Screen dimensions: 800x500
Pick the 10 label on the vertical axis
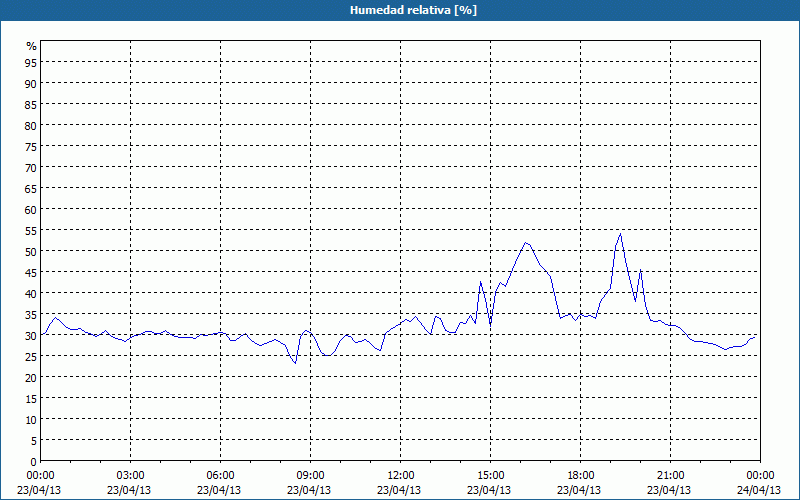31,420
